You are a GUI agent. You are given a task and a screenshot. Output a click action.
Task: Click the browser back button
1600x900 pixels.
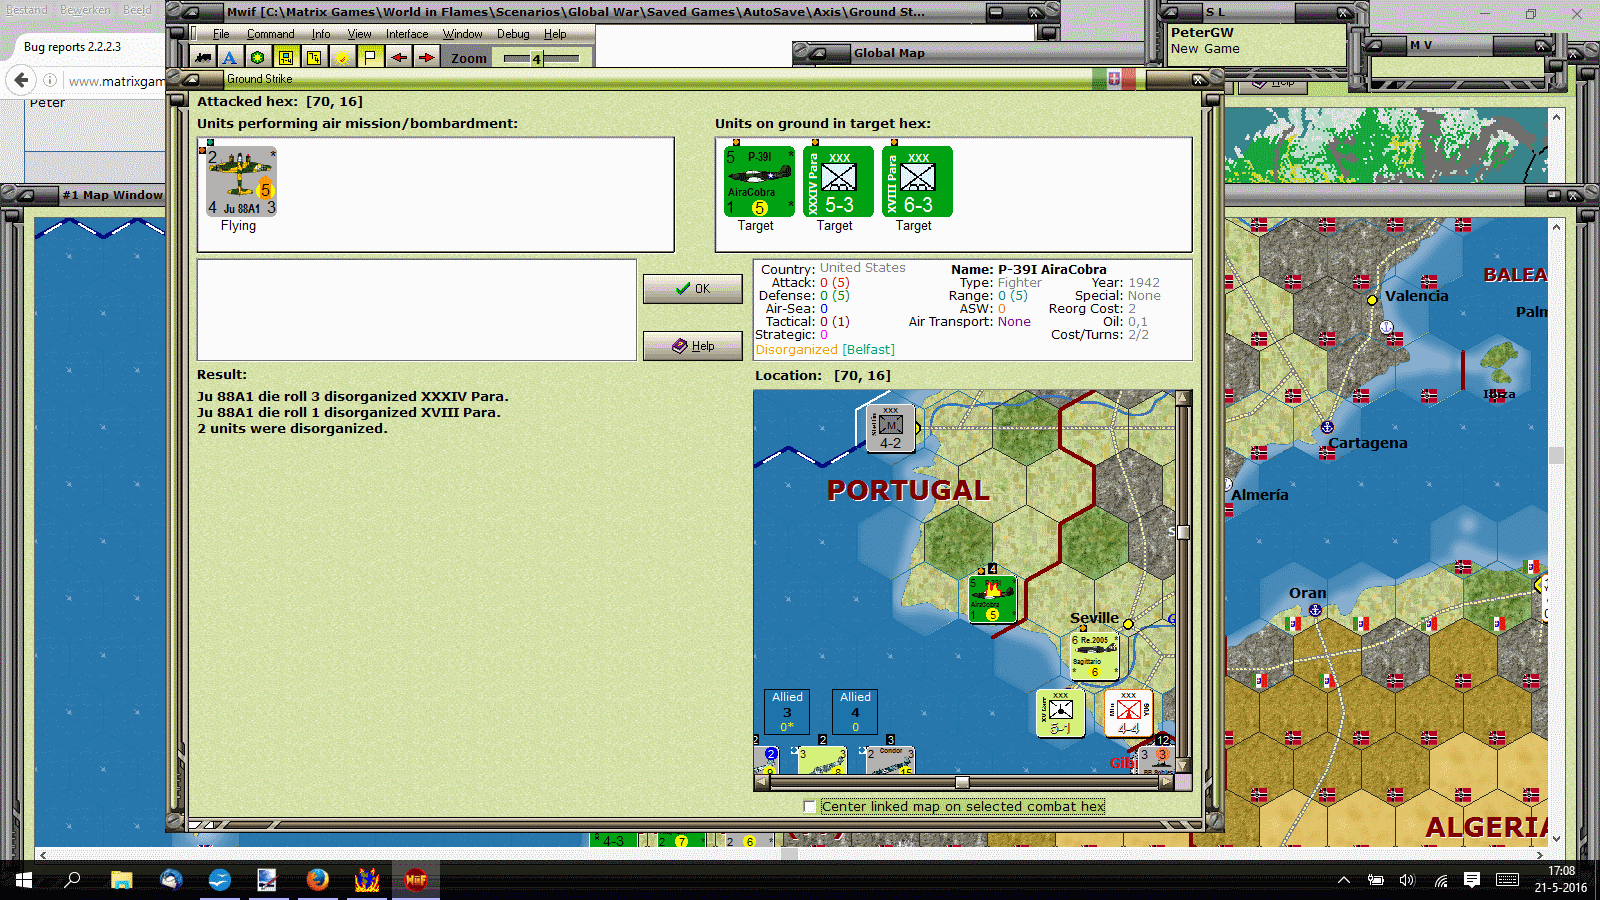20,80
